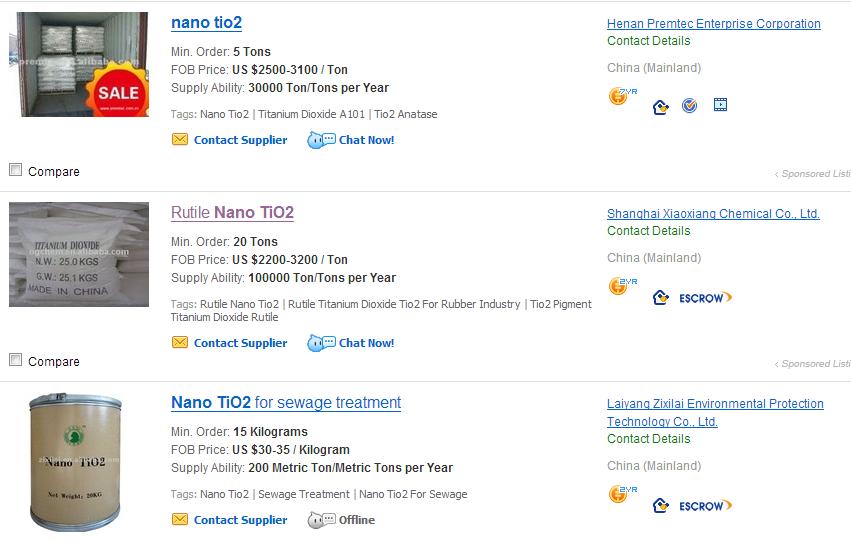Click the Escrow badge for Shanghai Xiaoxiang Chemical
The height and width of the screenshot is (542, 851).
tap(705, 298)
